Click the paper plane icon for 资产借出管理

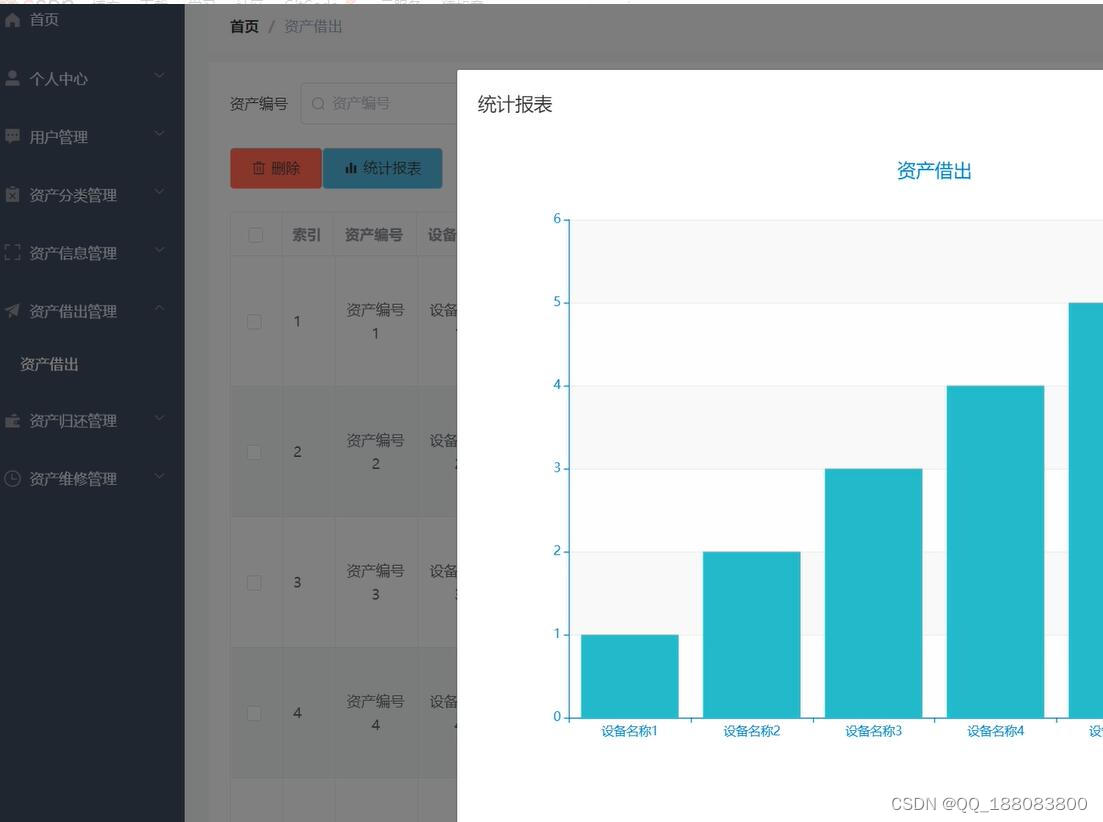pos(11,310)
